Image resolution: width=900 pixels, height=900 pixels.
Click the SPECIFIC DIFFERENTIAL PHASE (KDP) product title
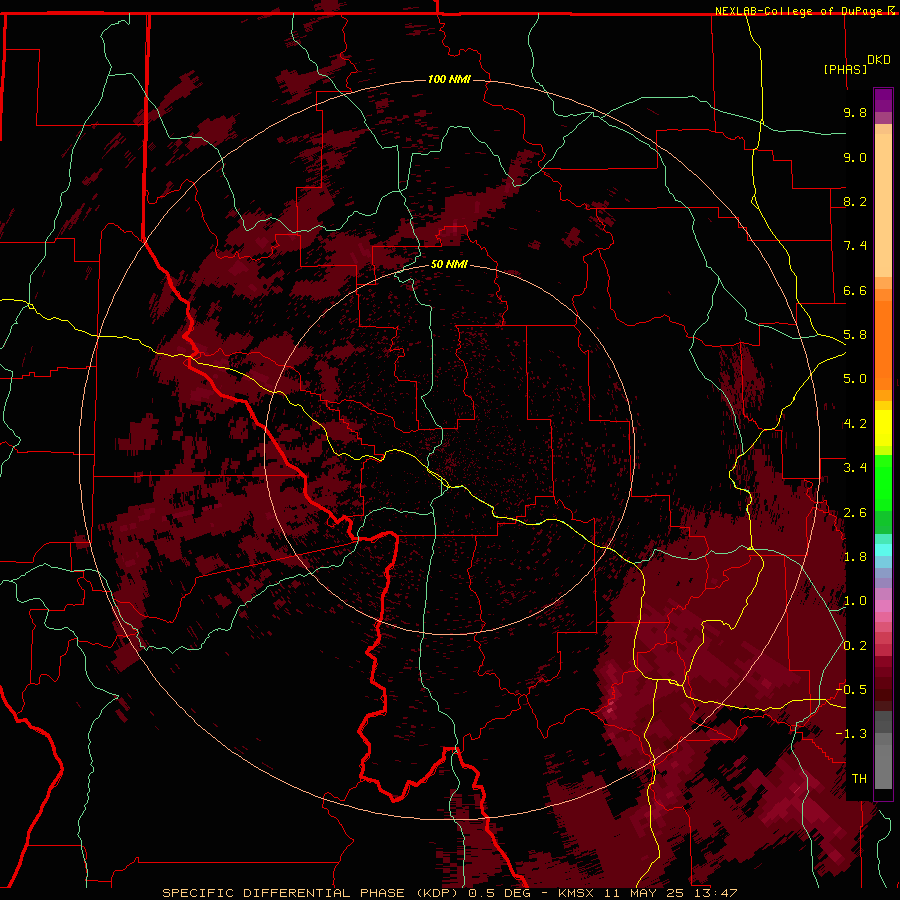[x=313, y=893]
